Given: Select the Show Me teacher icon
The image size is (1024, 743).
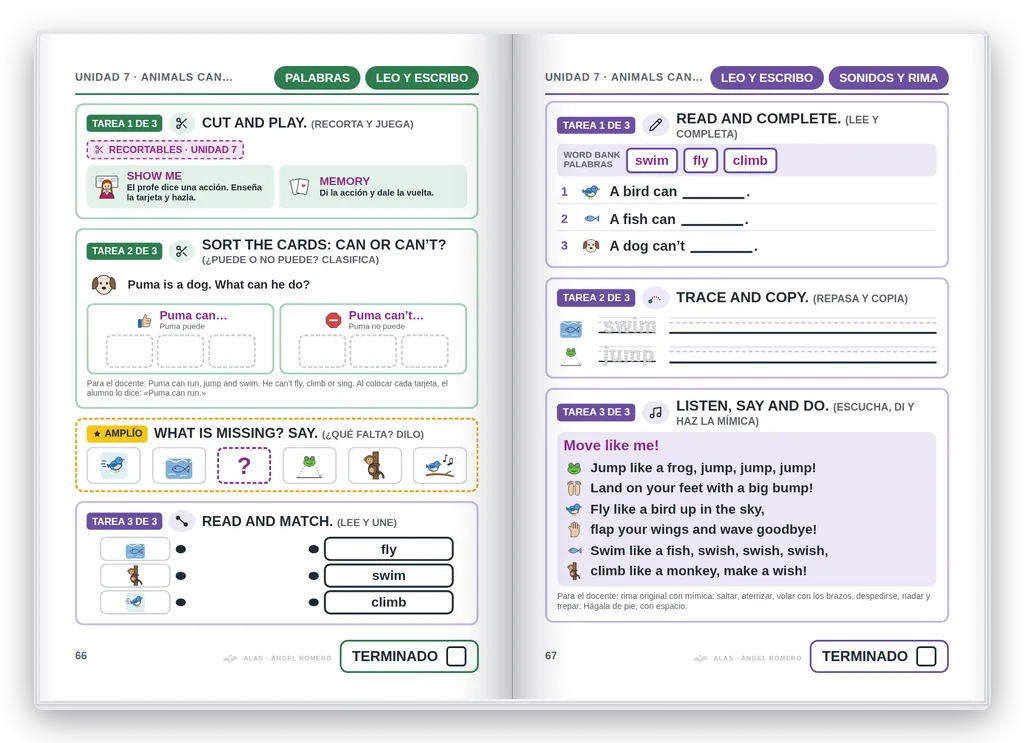Looking at the screenshot, I should 106,187.
